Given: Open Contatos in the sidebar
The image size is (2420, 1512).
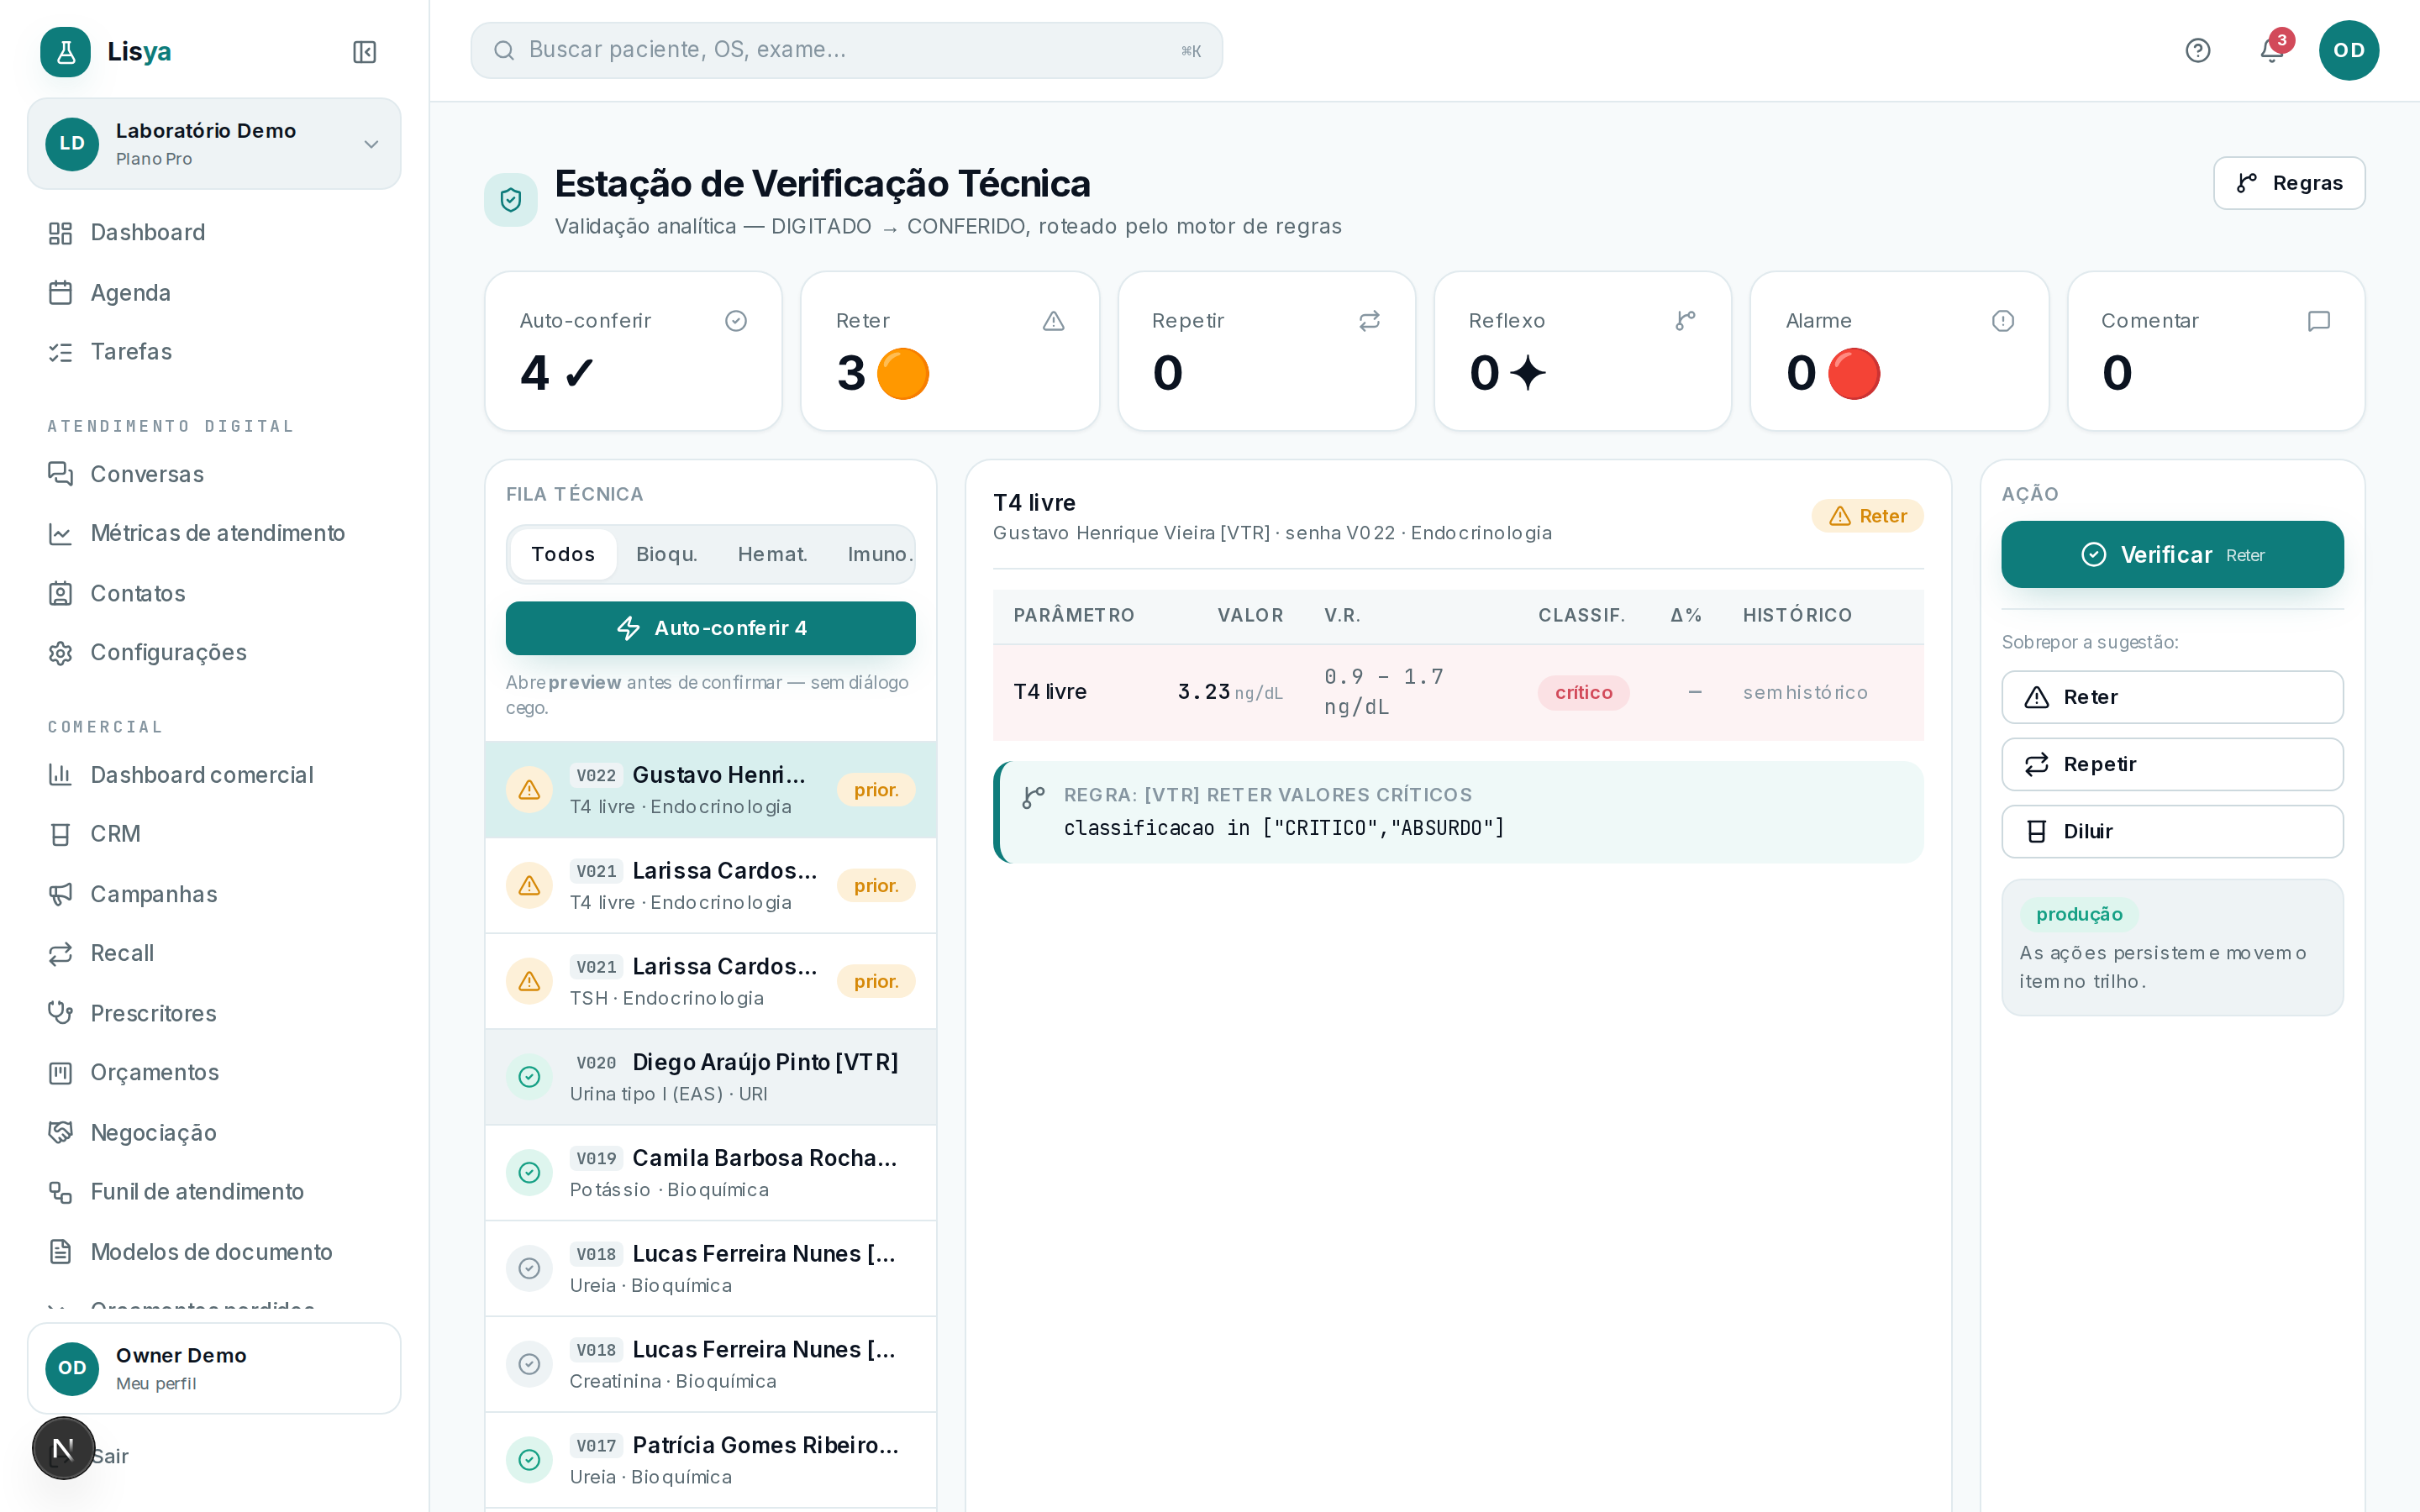Looking at the screenshot, I should point(214,594).
